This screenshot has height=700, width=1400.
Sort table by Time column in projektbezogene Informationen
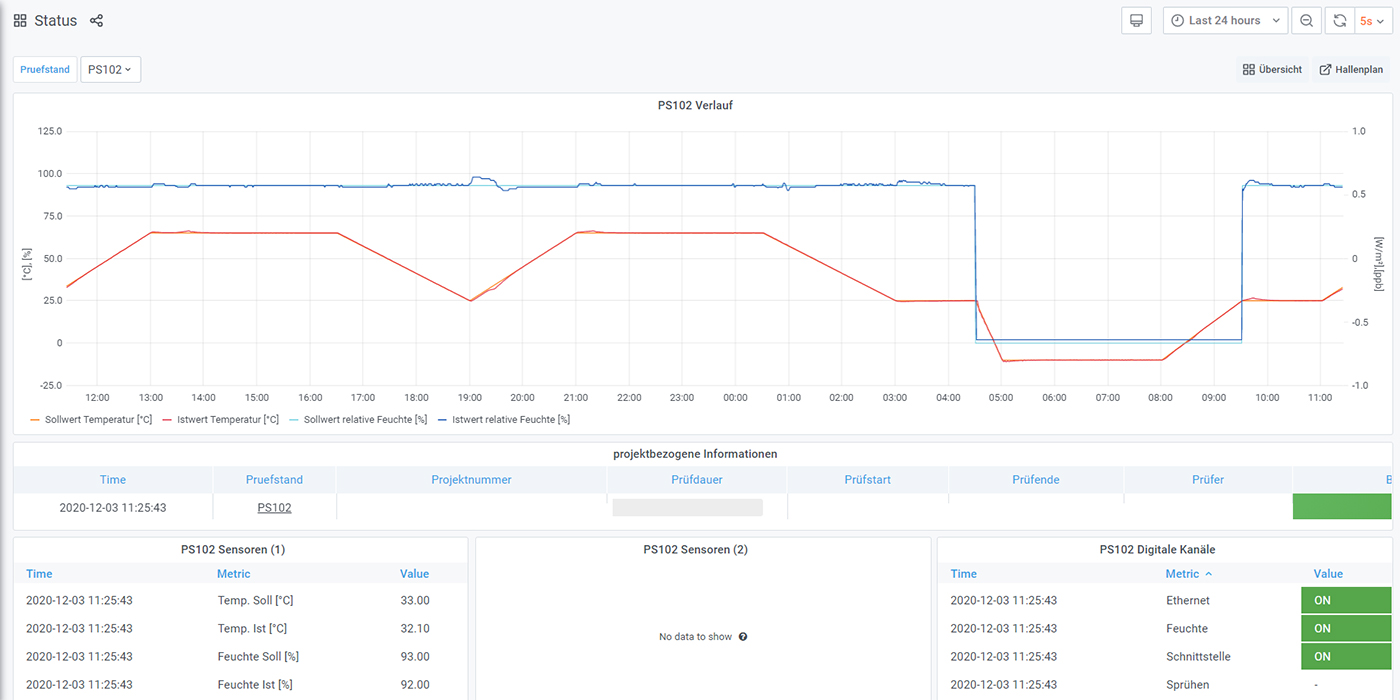point(113,480)
